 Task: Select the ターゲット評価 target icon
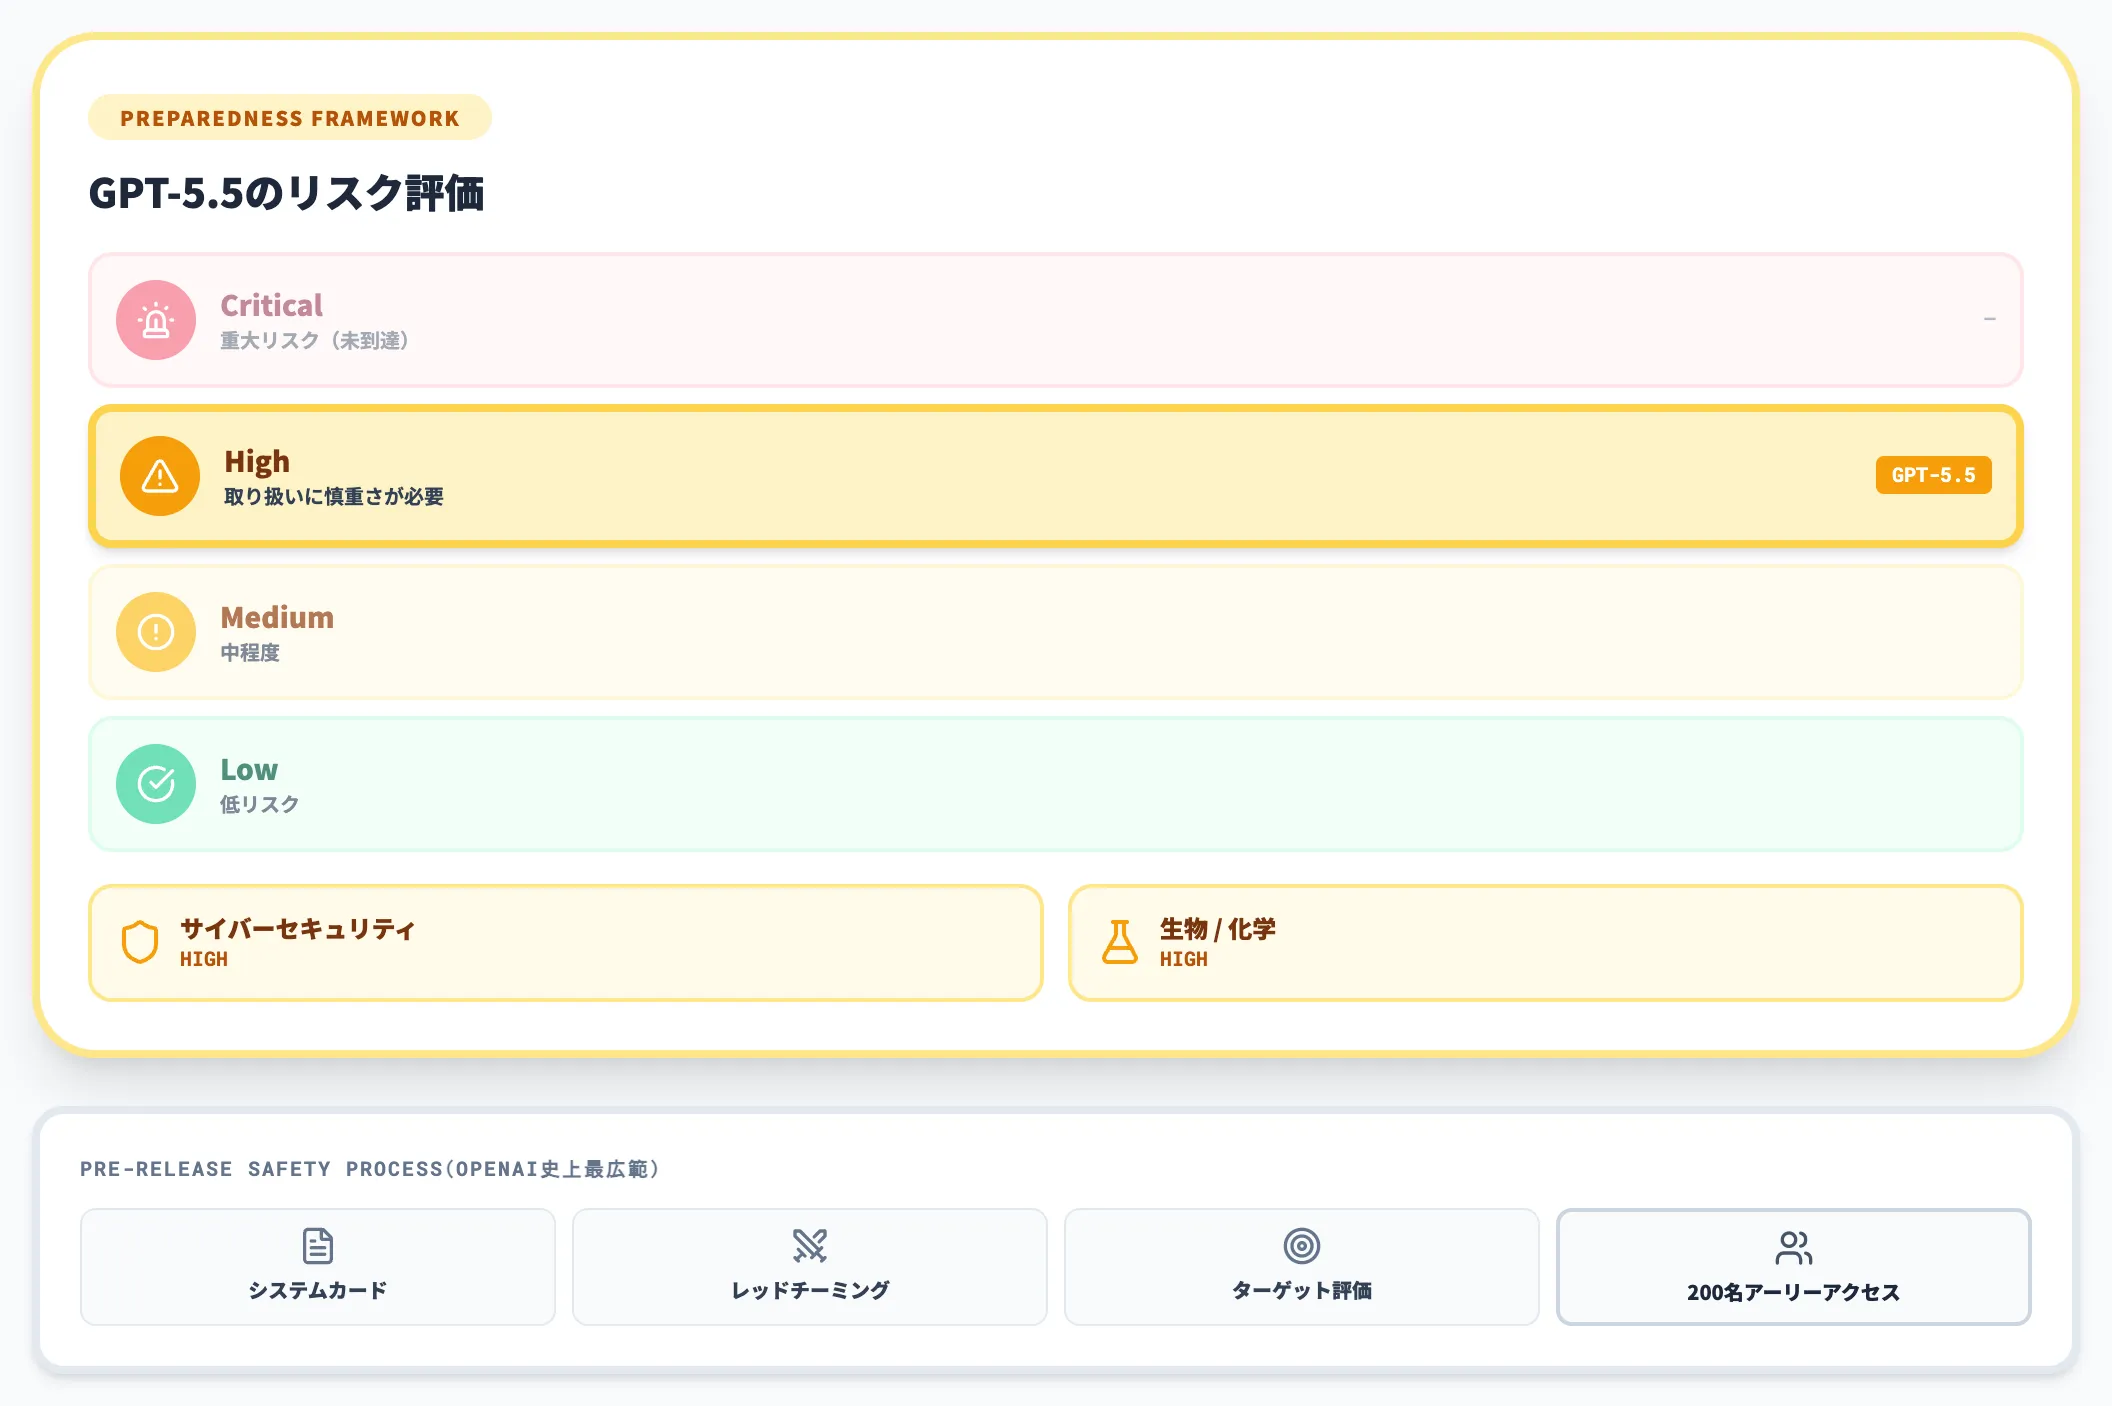point(1302,1246)
